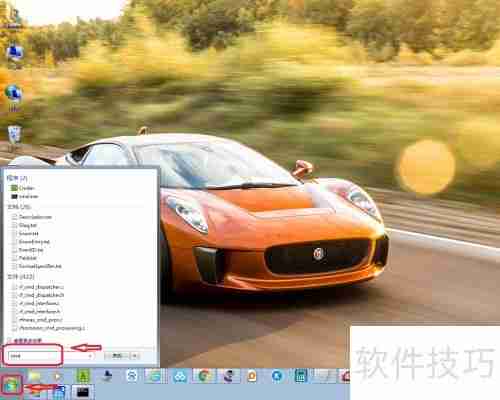Launch Chrome from the taskbar
The width and height of the screenshot is (500, 400).
point(204,376)
